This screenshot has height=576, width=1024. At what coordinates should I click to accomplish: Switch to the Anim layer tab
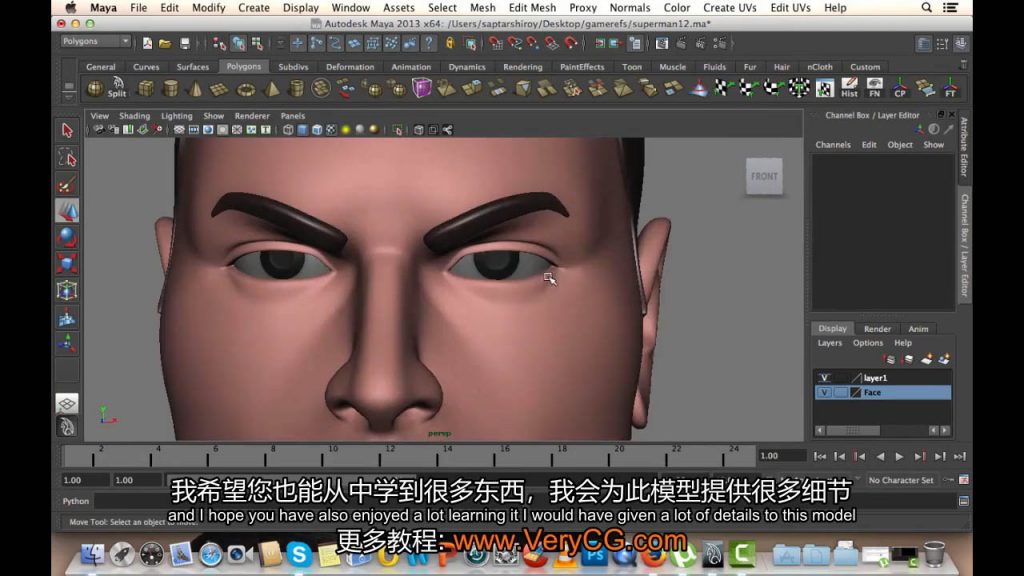pyautogui.click(x=918, y=328)
